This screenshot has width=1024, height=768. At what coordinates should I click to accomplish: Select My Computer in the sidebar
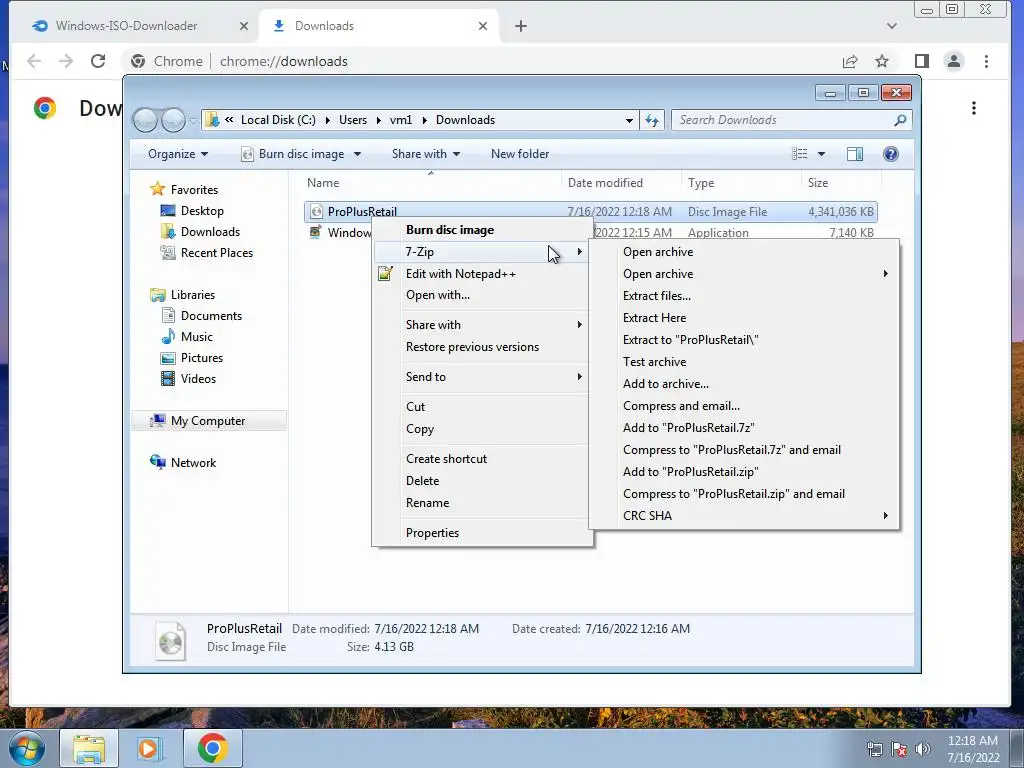point(208,421)
